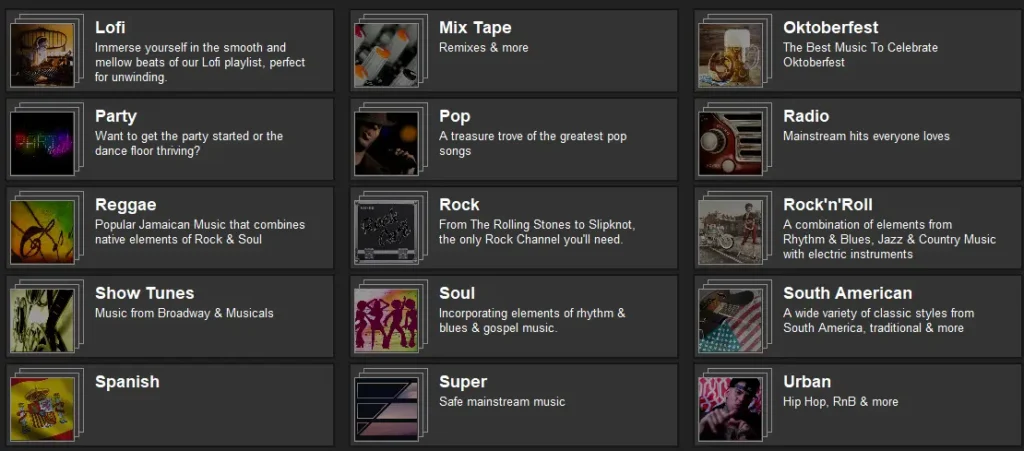Screen dimensions: 1024x451
Task: Click the Rock'n'Roll channel title
Action: tap(827, 205)
